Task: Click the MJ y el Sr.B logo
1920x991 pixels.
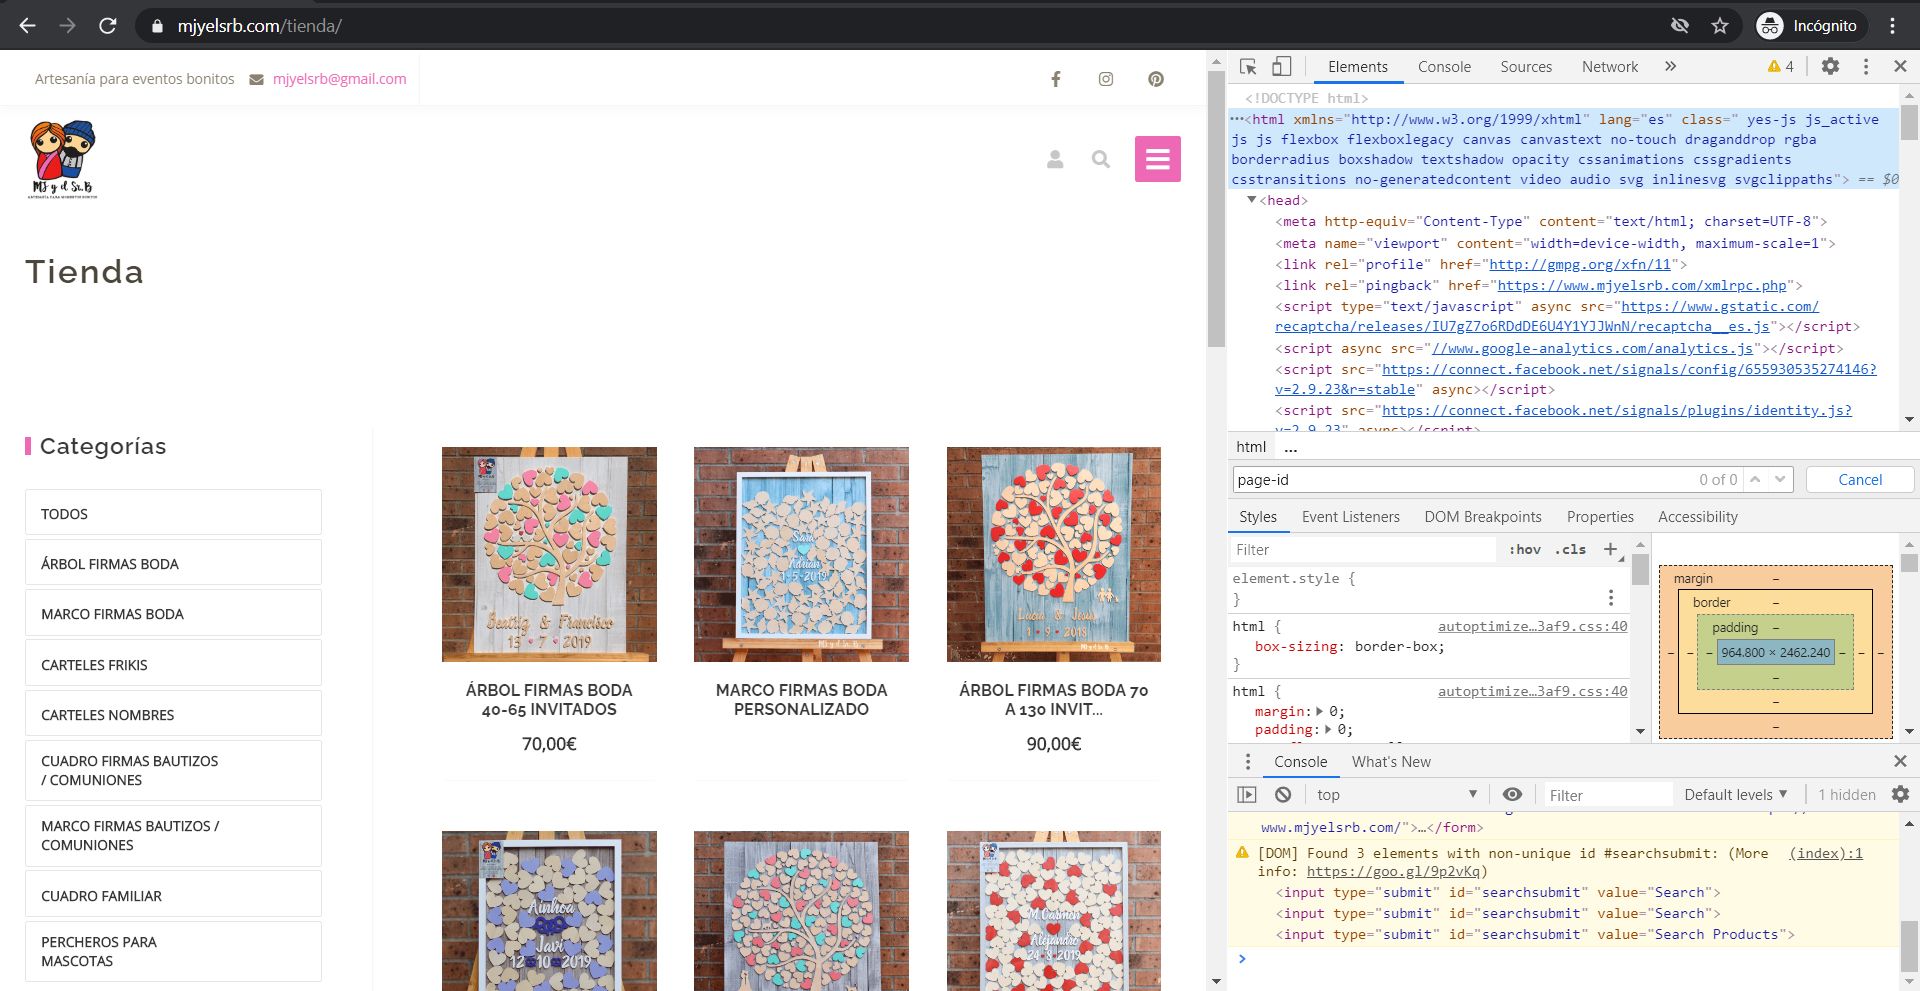Action: pyautogui.click(x=63, y=160)
